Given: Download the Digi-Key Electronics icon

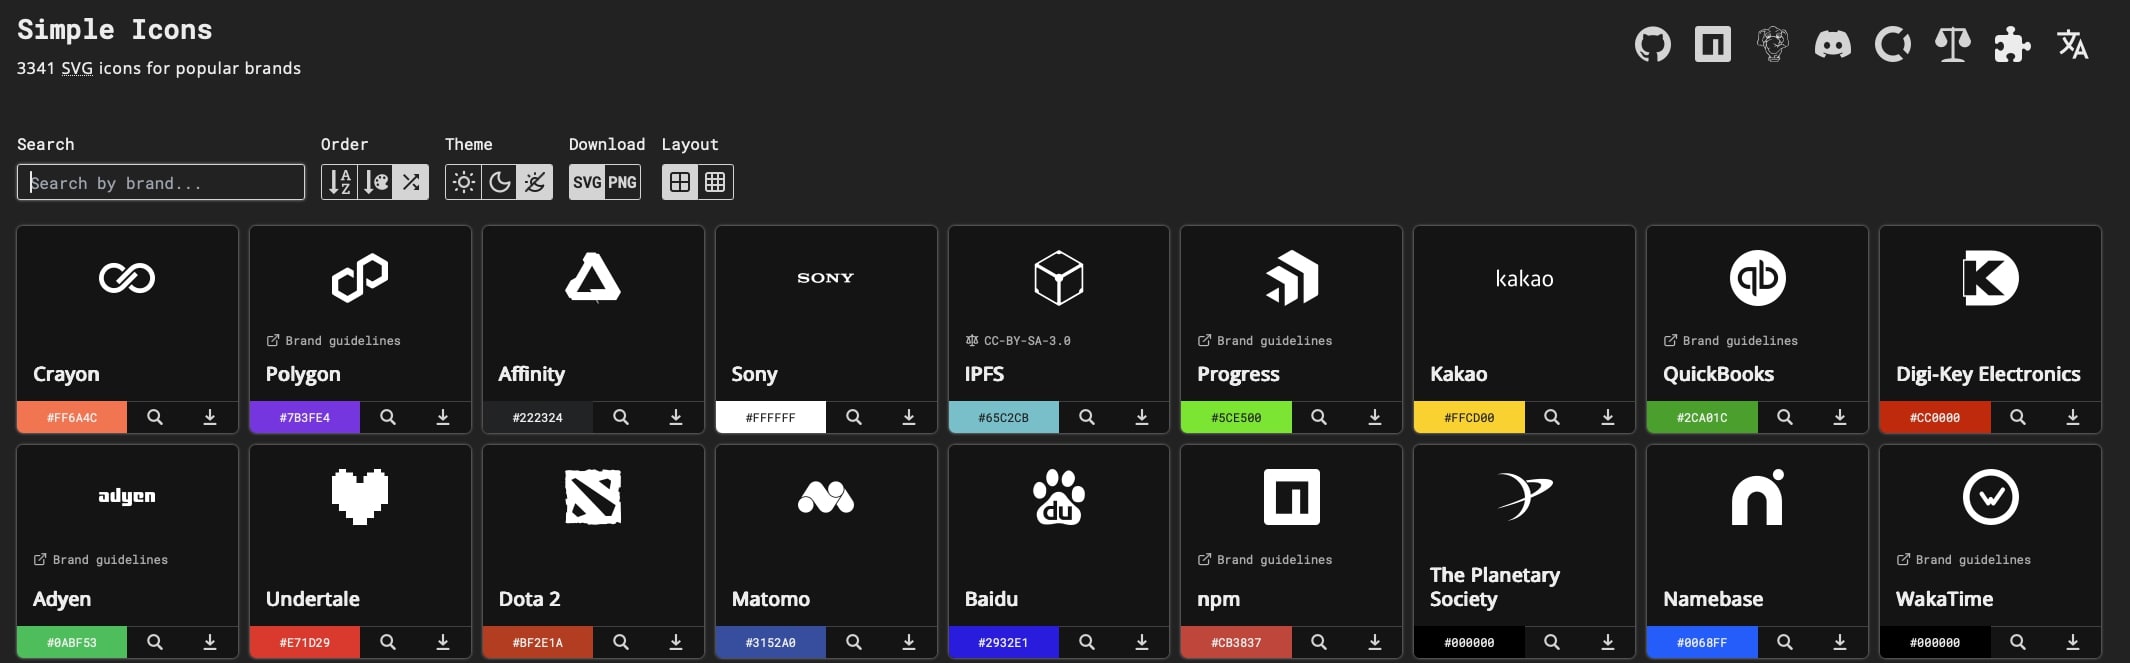Looking at the screenshot, I should coord(2073,417).
